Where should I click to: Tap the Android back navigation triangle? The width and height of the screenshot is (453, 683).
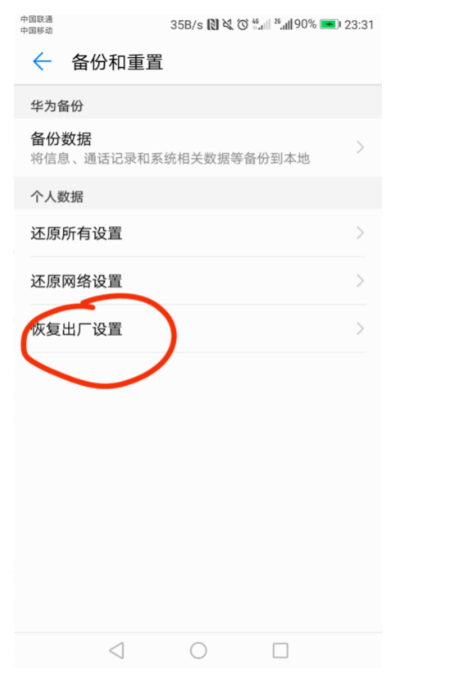(116, 650)
